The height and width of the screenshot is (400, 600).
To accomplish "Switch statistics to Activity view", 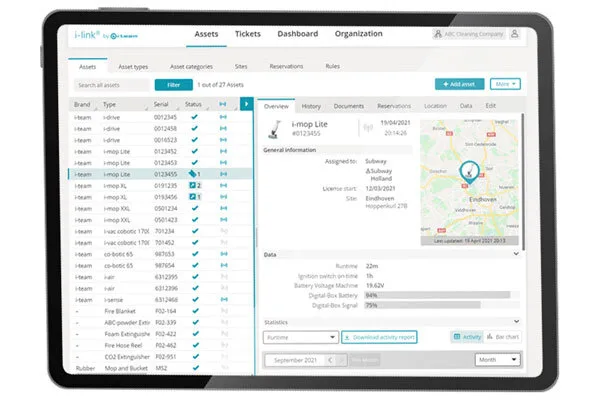I will tap(467, 337).
